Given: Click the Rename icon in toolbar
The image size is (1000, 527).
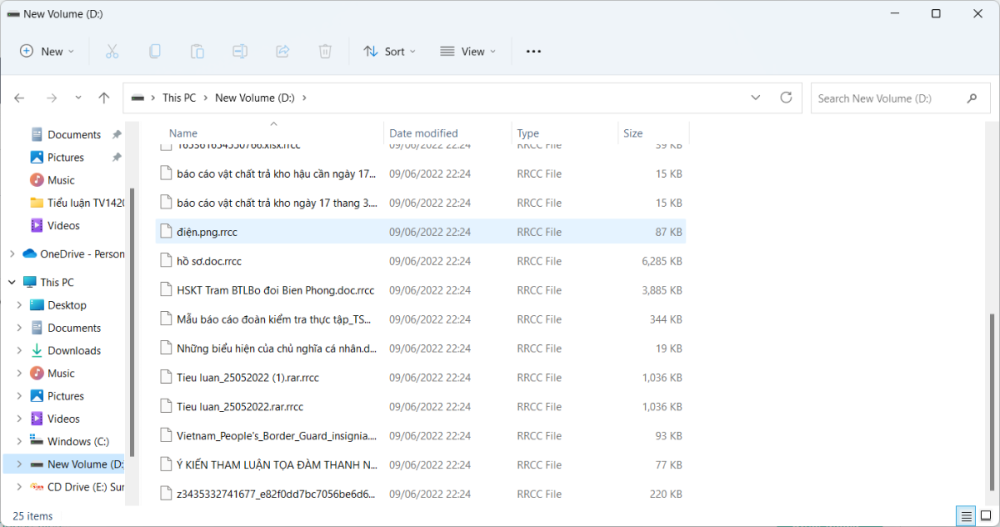Looking at the screenshot, I should pyautogui.click(x=240, y=51).
